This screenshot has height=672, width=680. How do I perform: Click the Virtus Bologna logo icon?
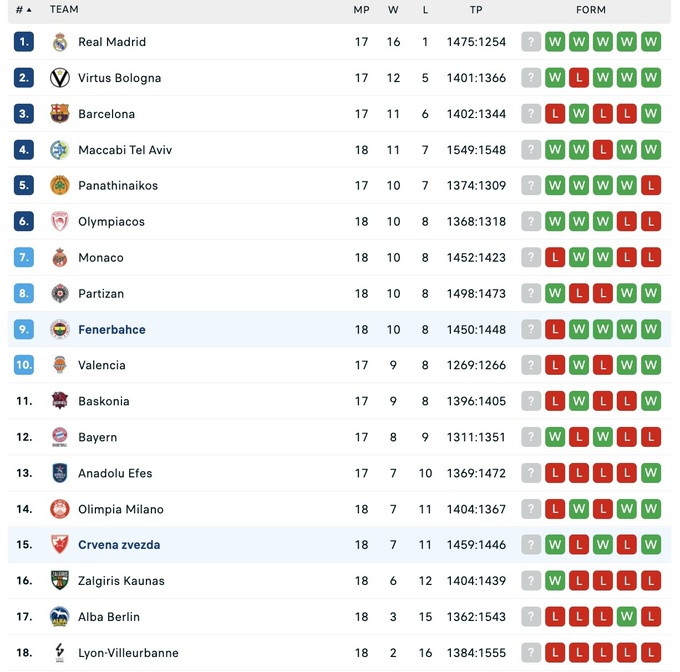[x=60, y=78]
